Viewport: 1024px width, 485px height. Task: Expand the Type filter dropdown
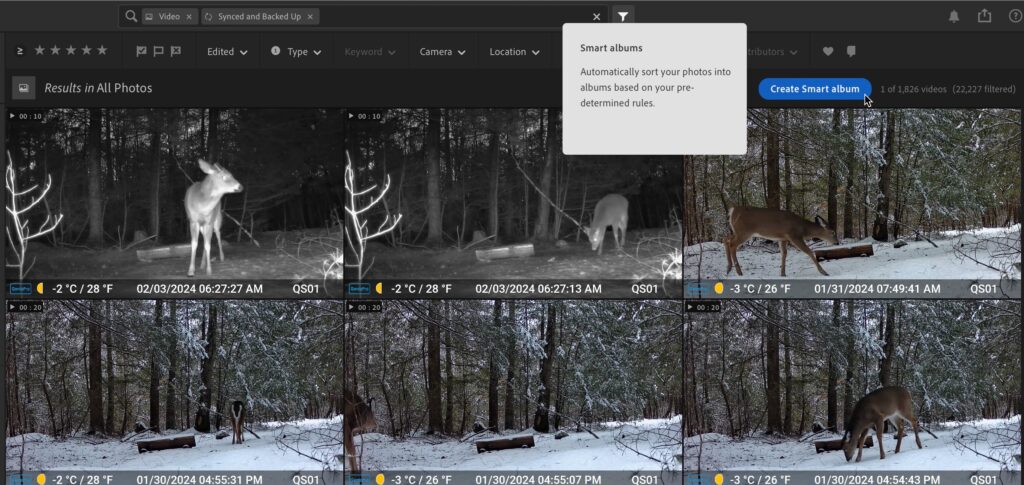(296, 52)
